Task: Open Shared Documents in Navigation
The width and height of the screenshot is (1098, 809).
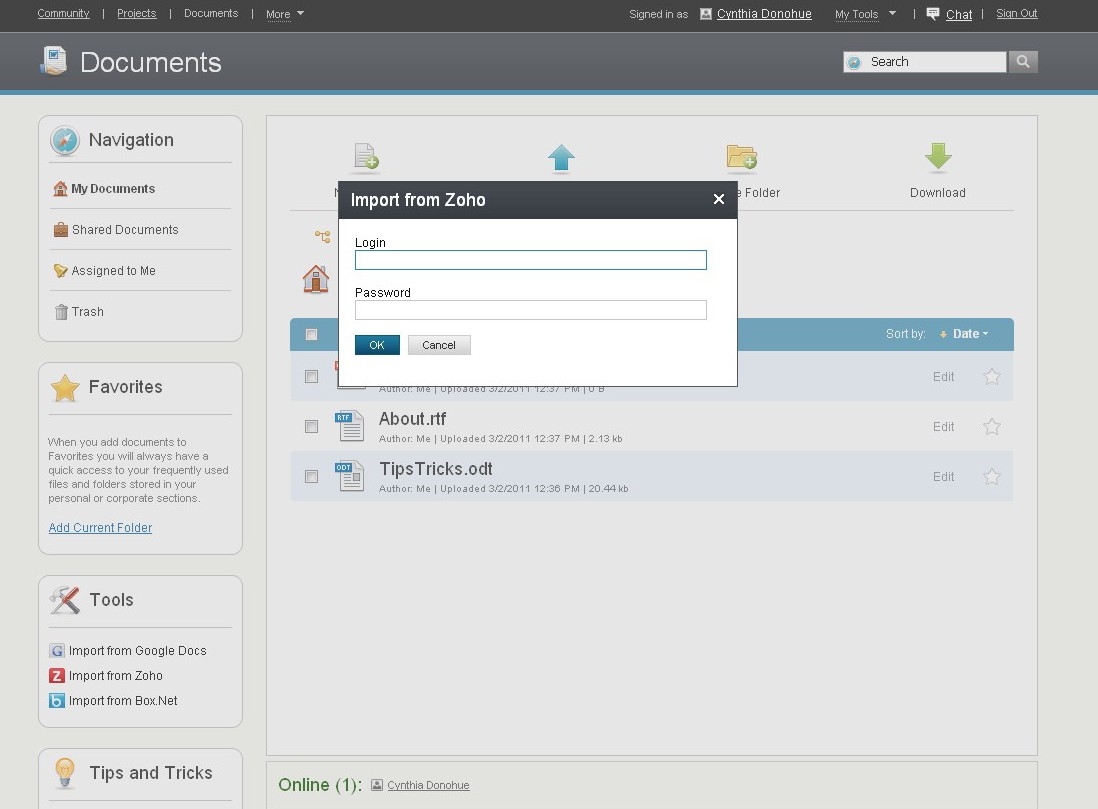Action: 124,230
